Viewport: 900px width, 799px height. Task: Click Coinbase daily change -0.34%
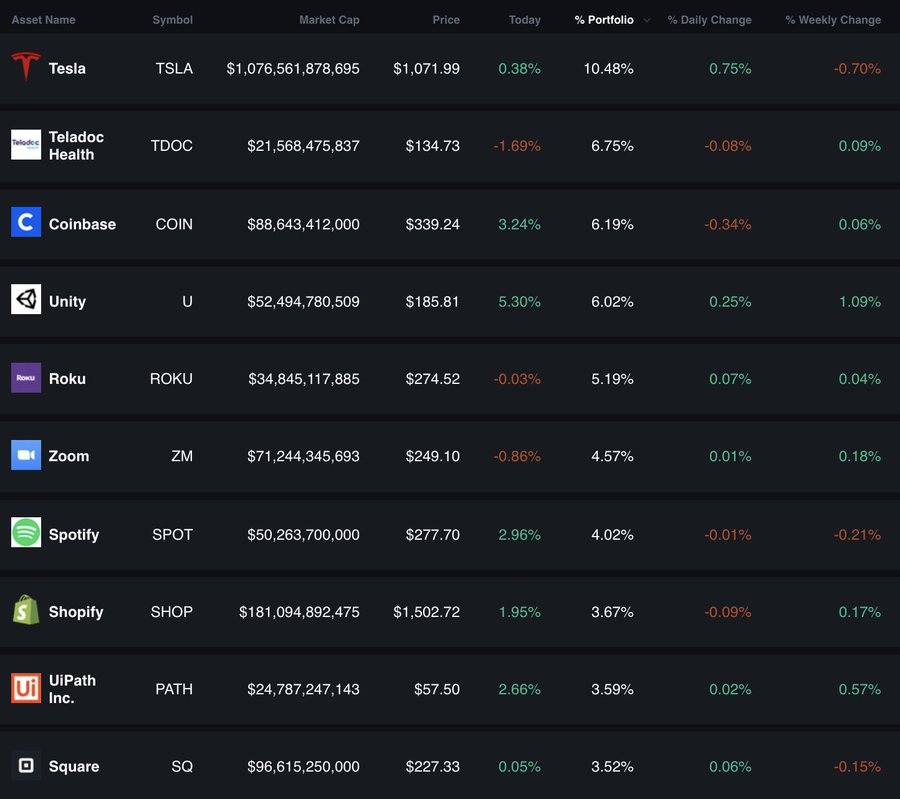coord(728,224)
